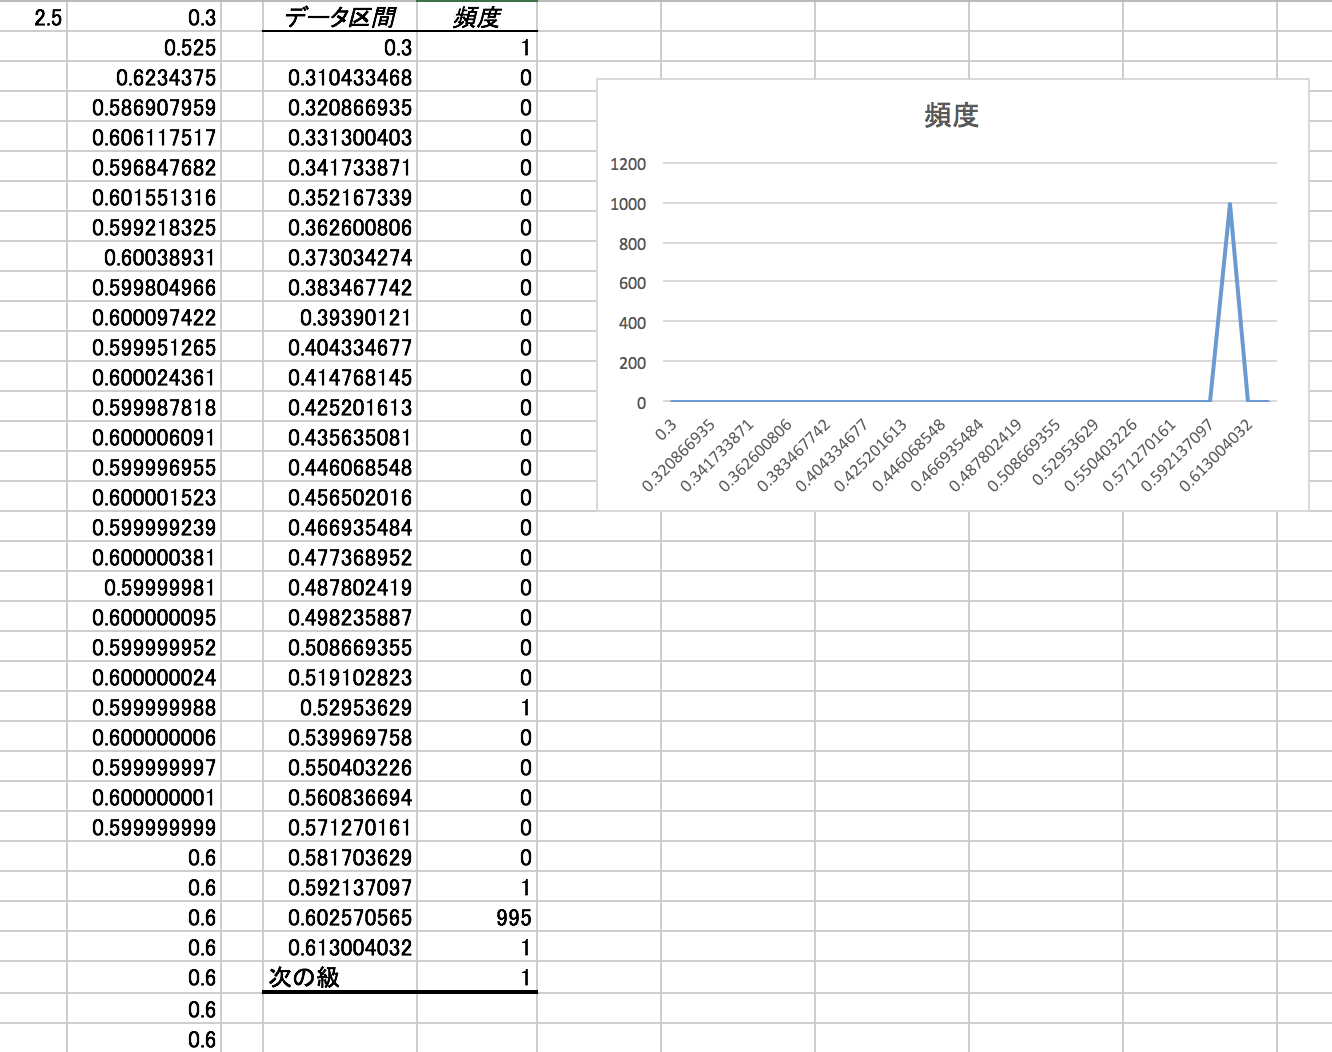Select the 頻度 column header cell
The height and width of the screenshot is (1052, 1332).
(476, 18)
